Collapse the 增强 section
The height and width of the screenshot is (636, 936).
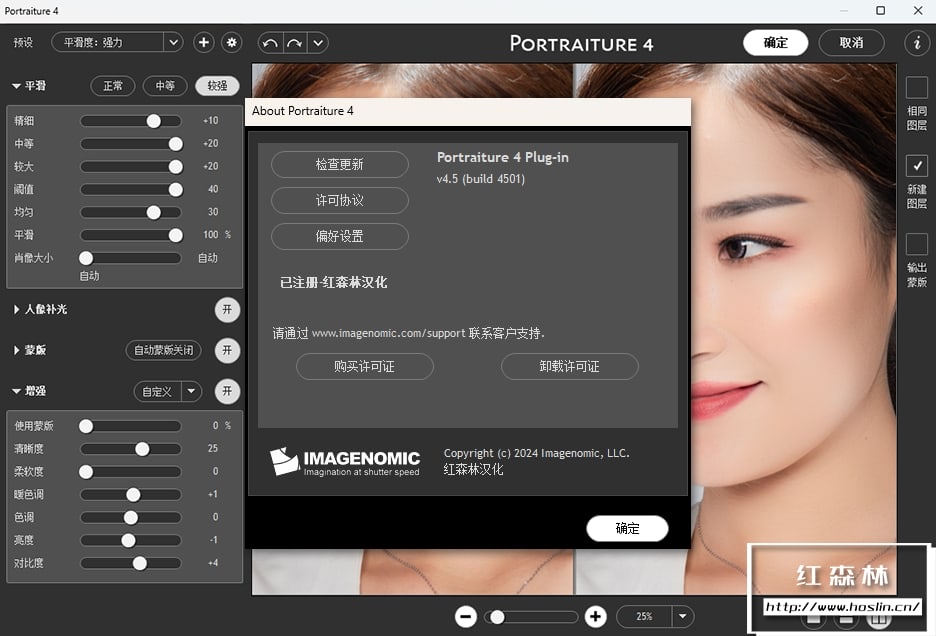coord(16,391)
